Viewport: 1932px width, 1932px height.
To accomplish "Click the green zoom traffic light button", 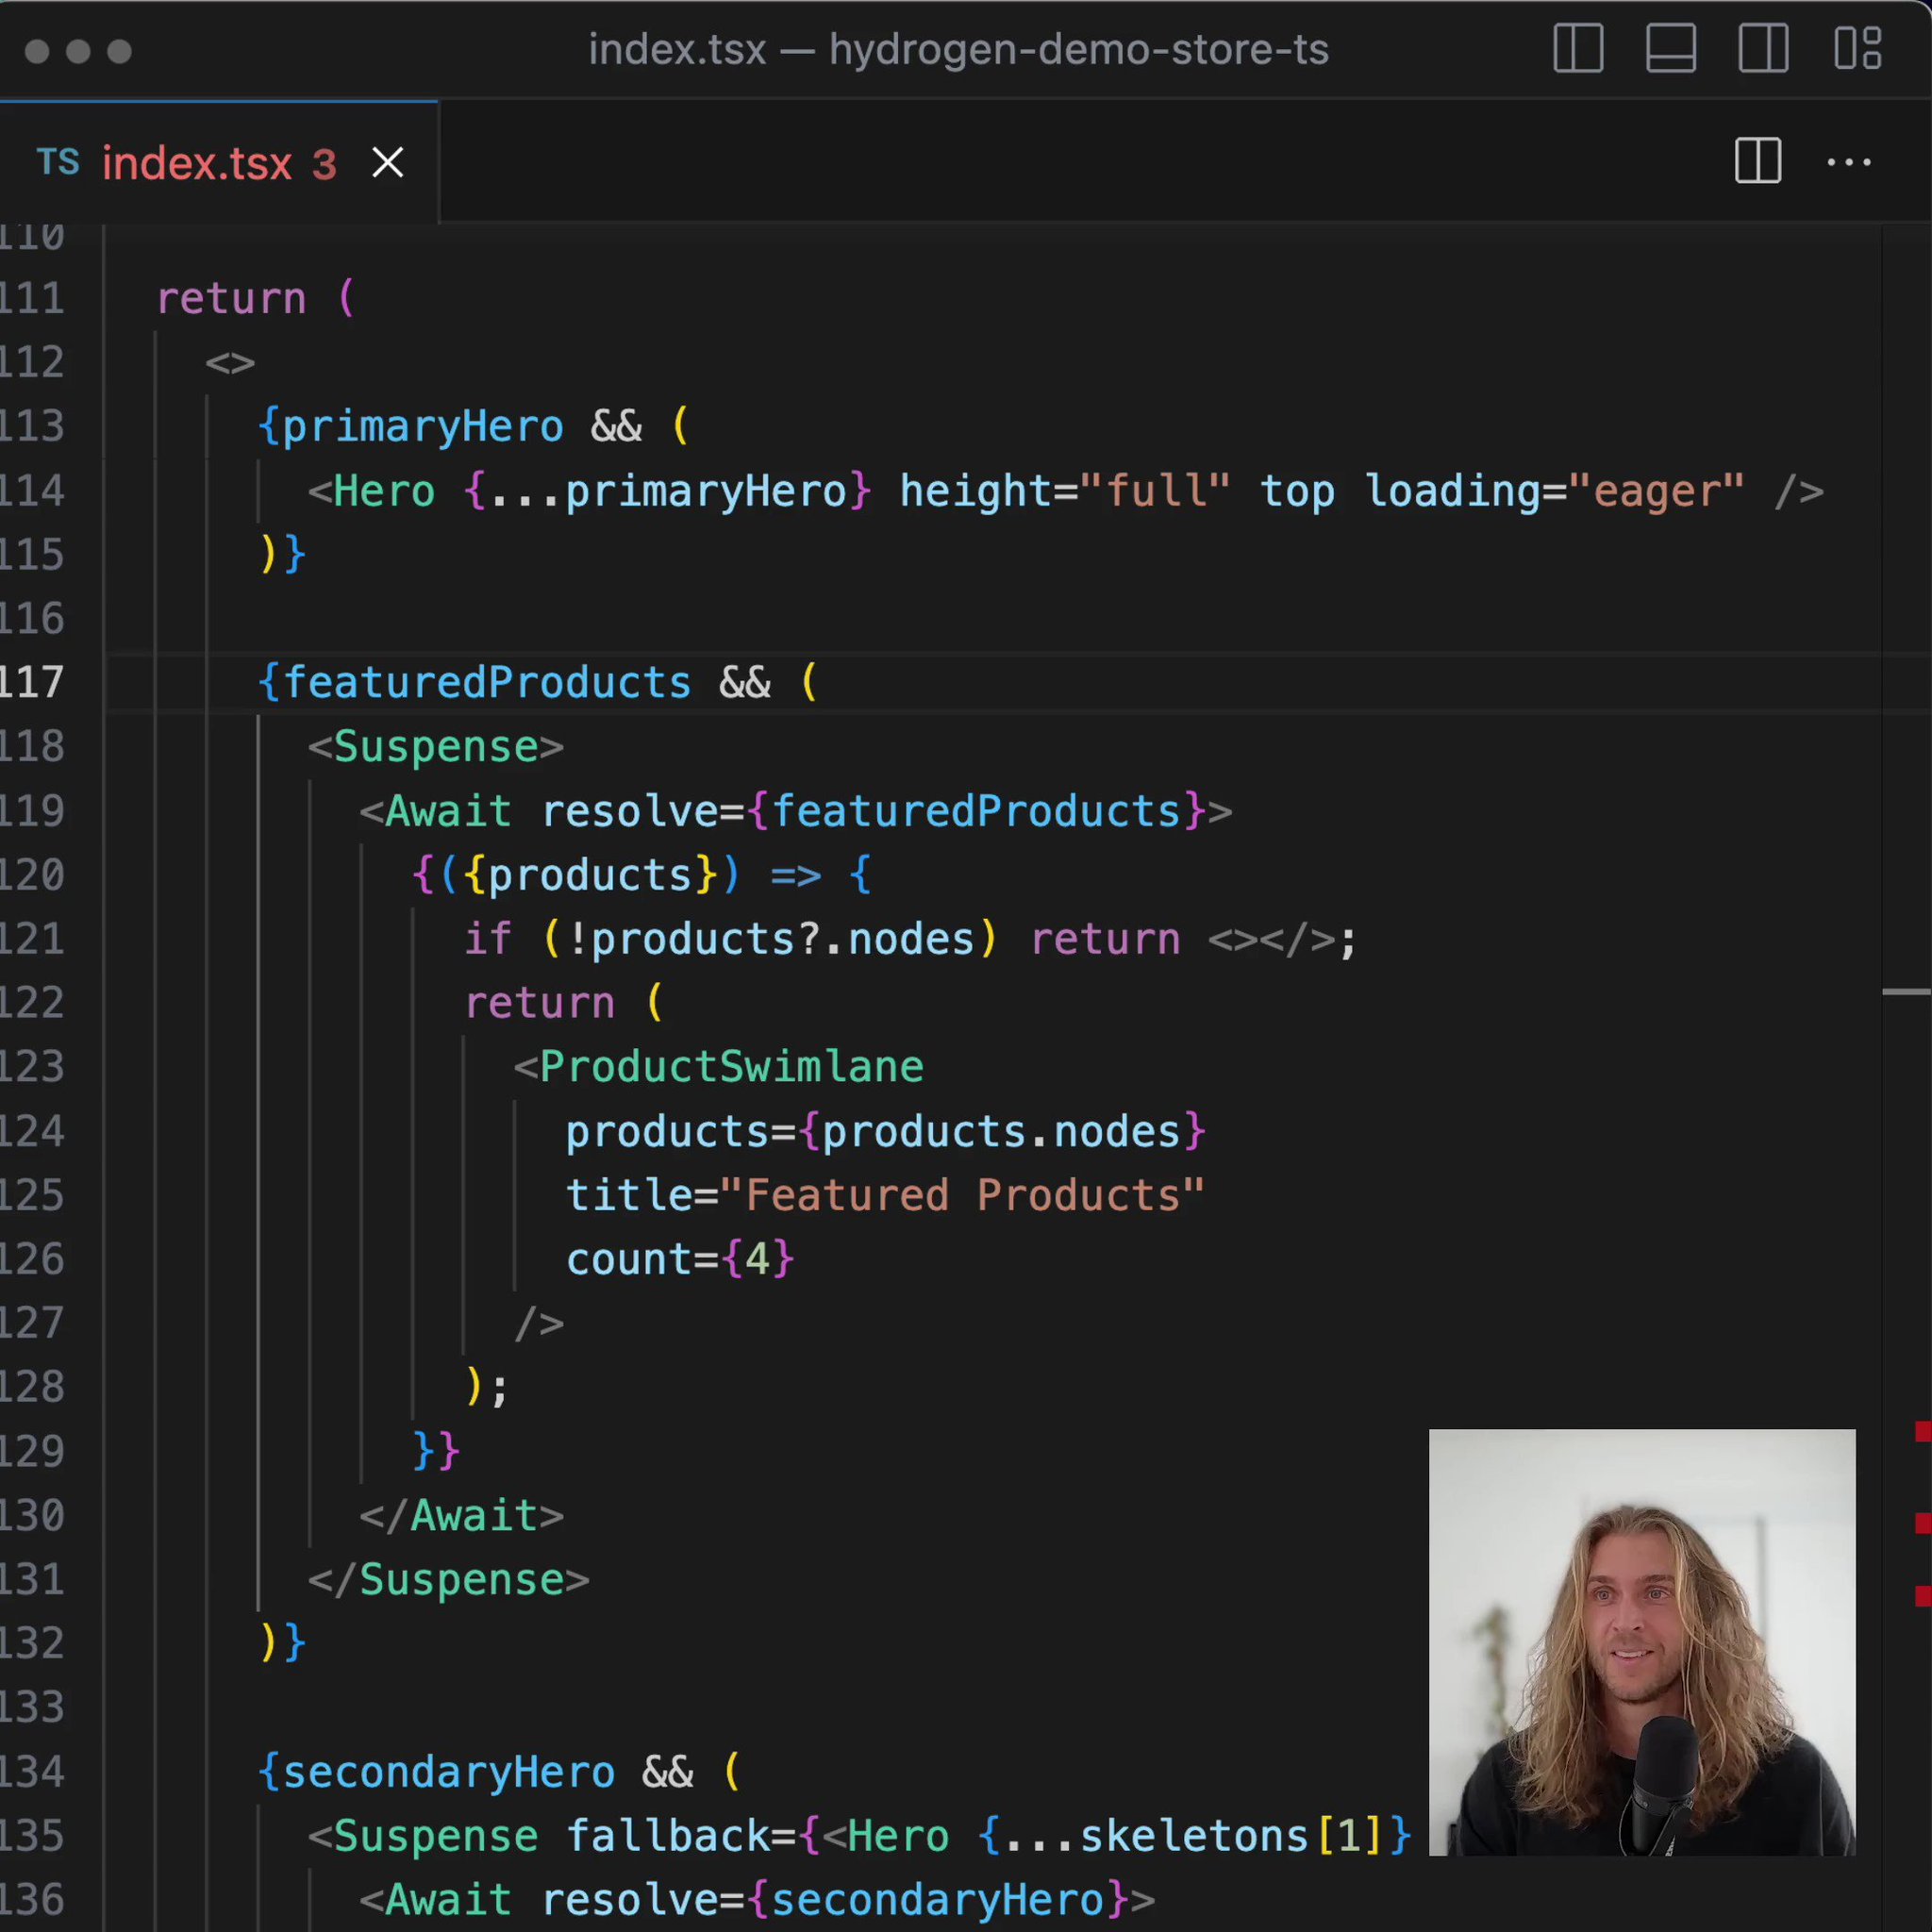I will [x=120, y=51].
